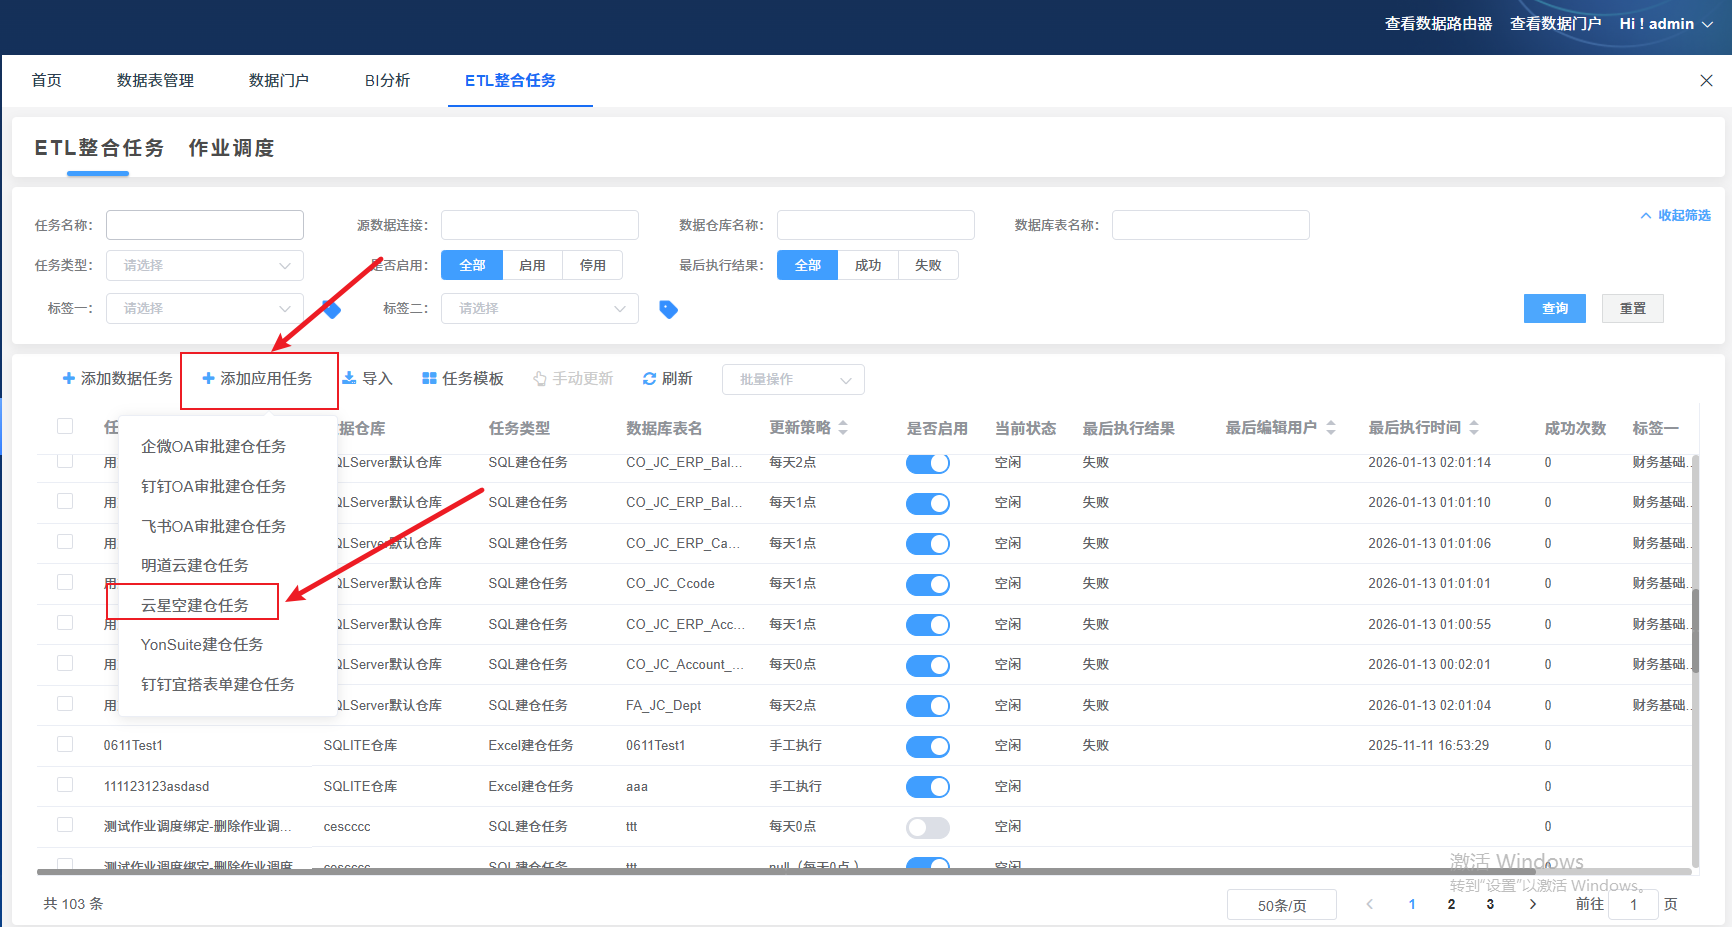Select 云星空建仓任务 from the menu
The image size is (1732, 927).
pyautogui.click(x=195, y=605)
